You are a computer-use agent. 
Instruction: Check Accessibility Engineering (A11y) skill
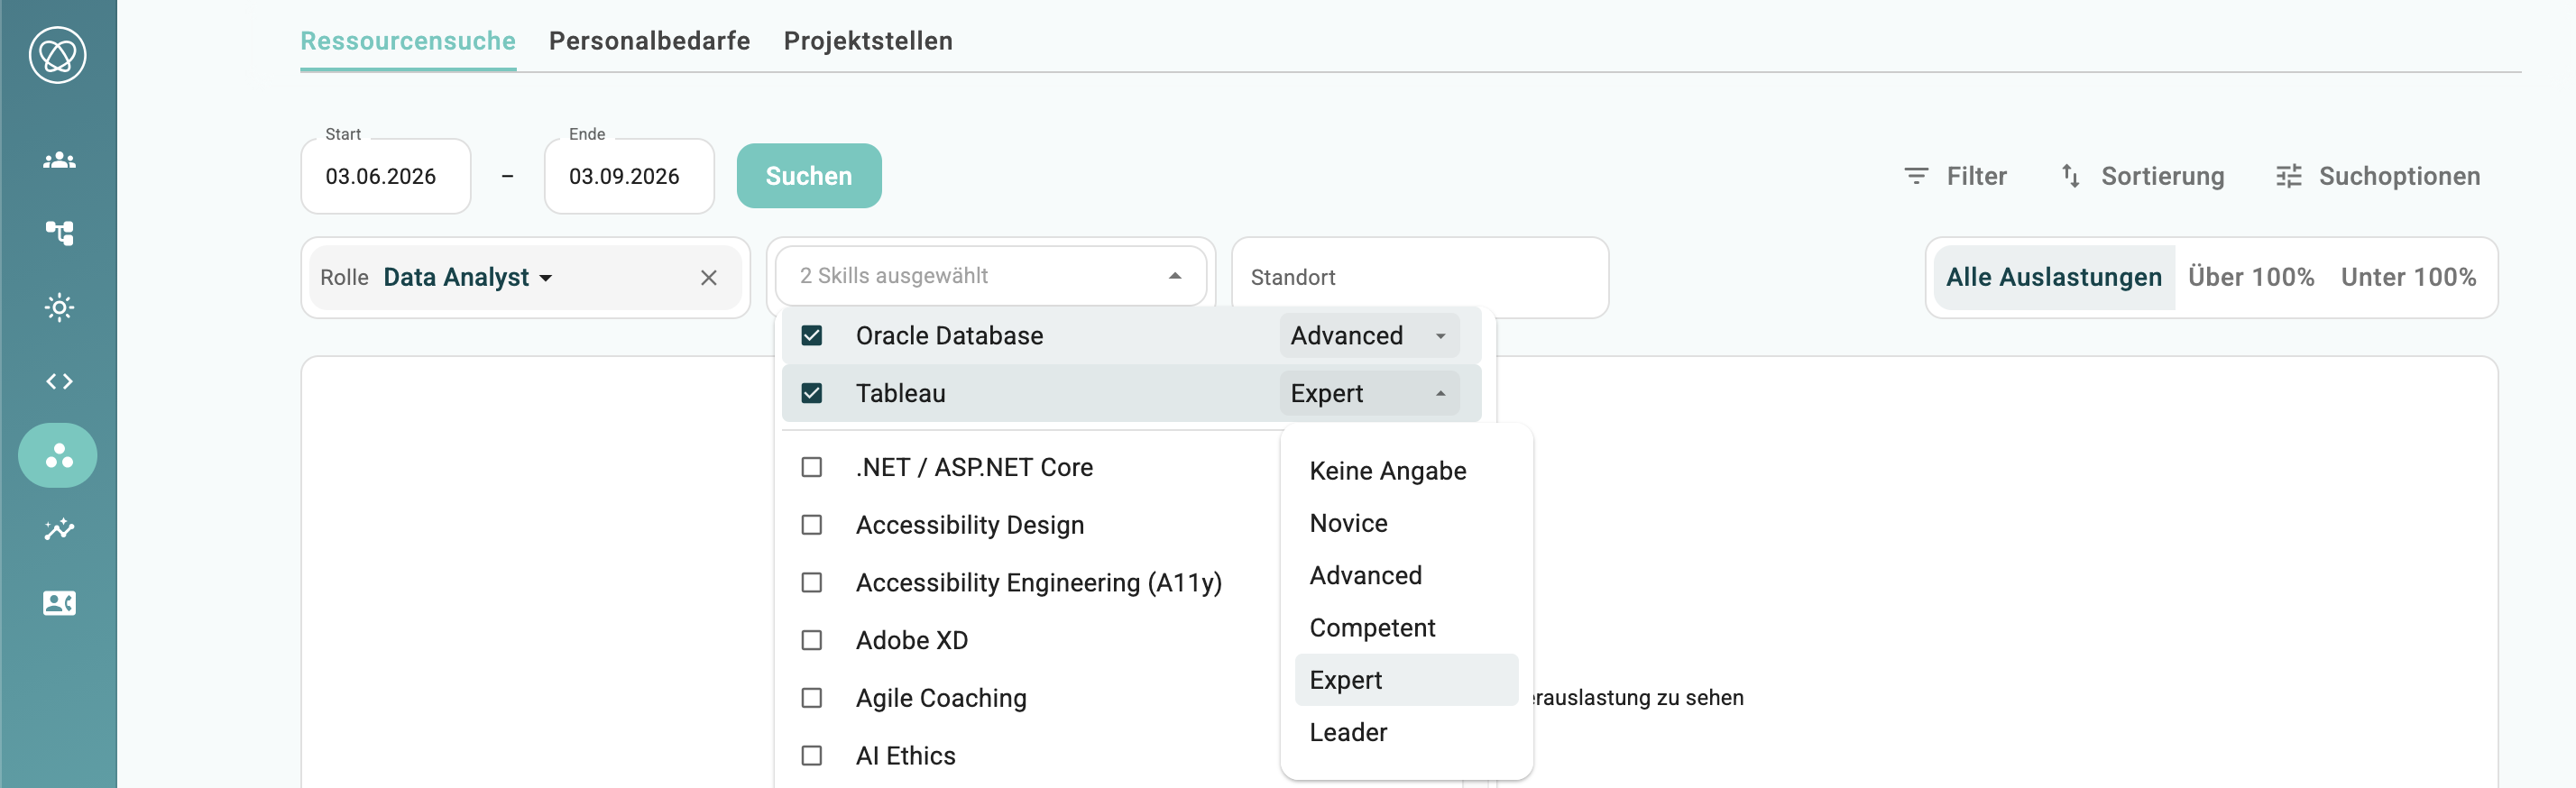[x=812, y=583]
